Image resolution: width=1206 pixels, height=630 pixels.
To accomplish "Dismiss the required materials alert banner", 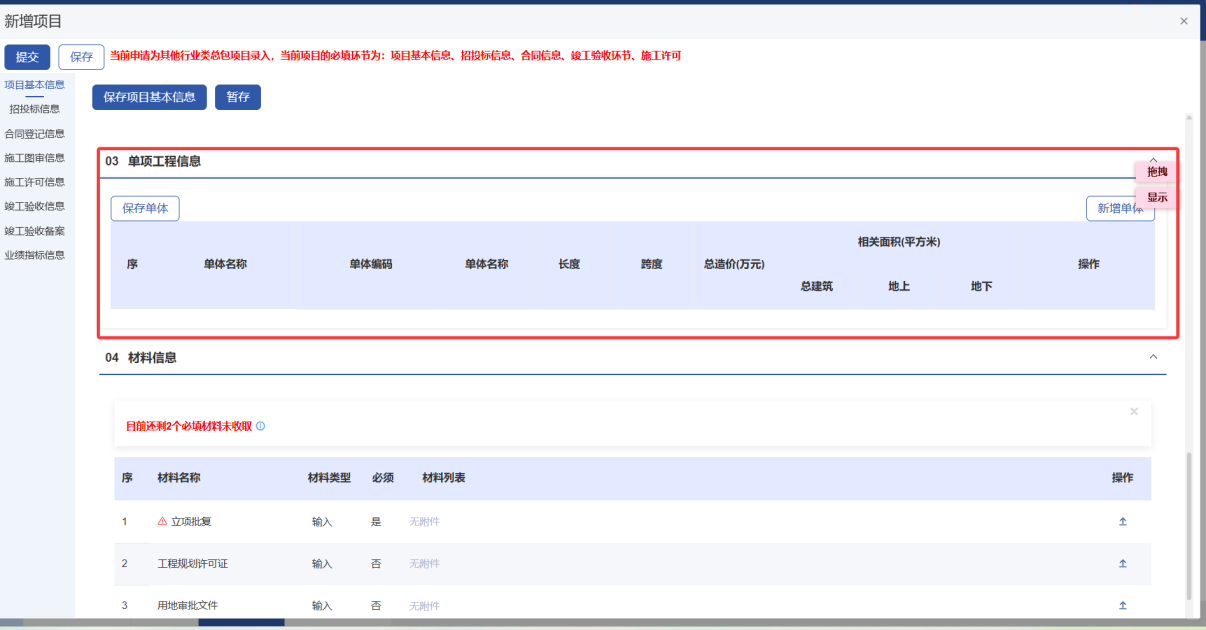I will coord(1133,411).
